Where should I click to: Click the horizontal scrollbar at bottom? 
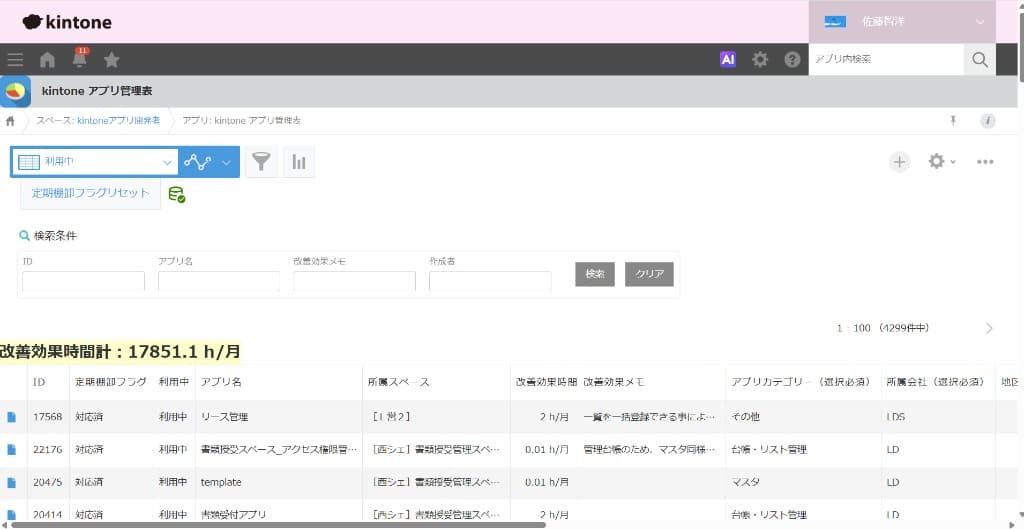coord(279,524)
